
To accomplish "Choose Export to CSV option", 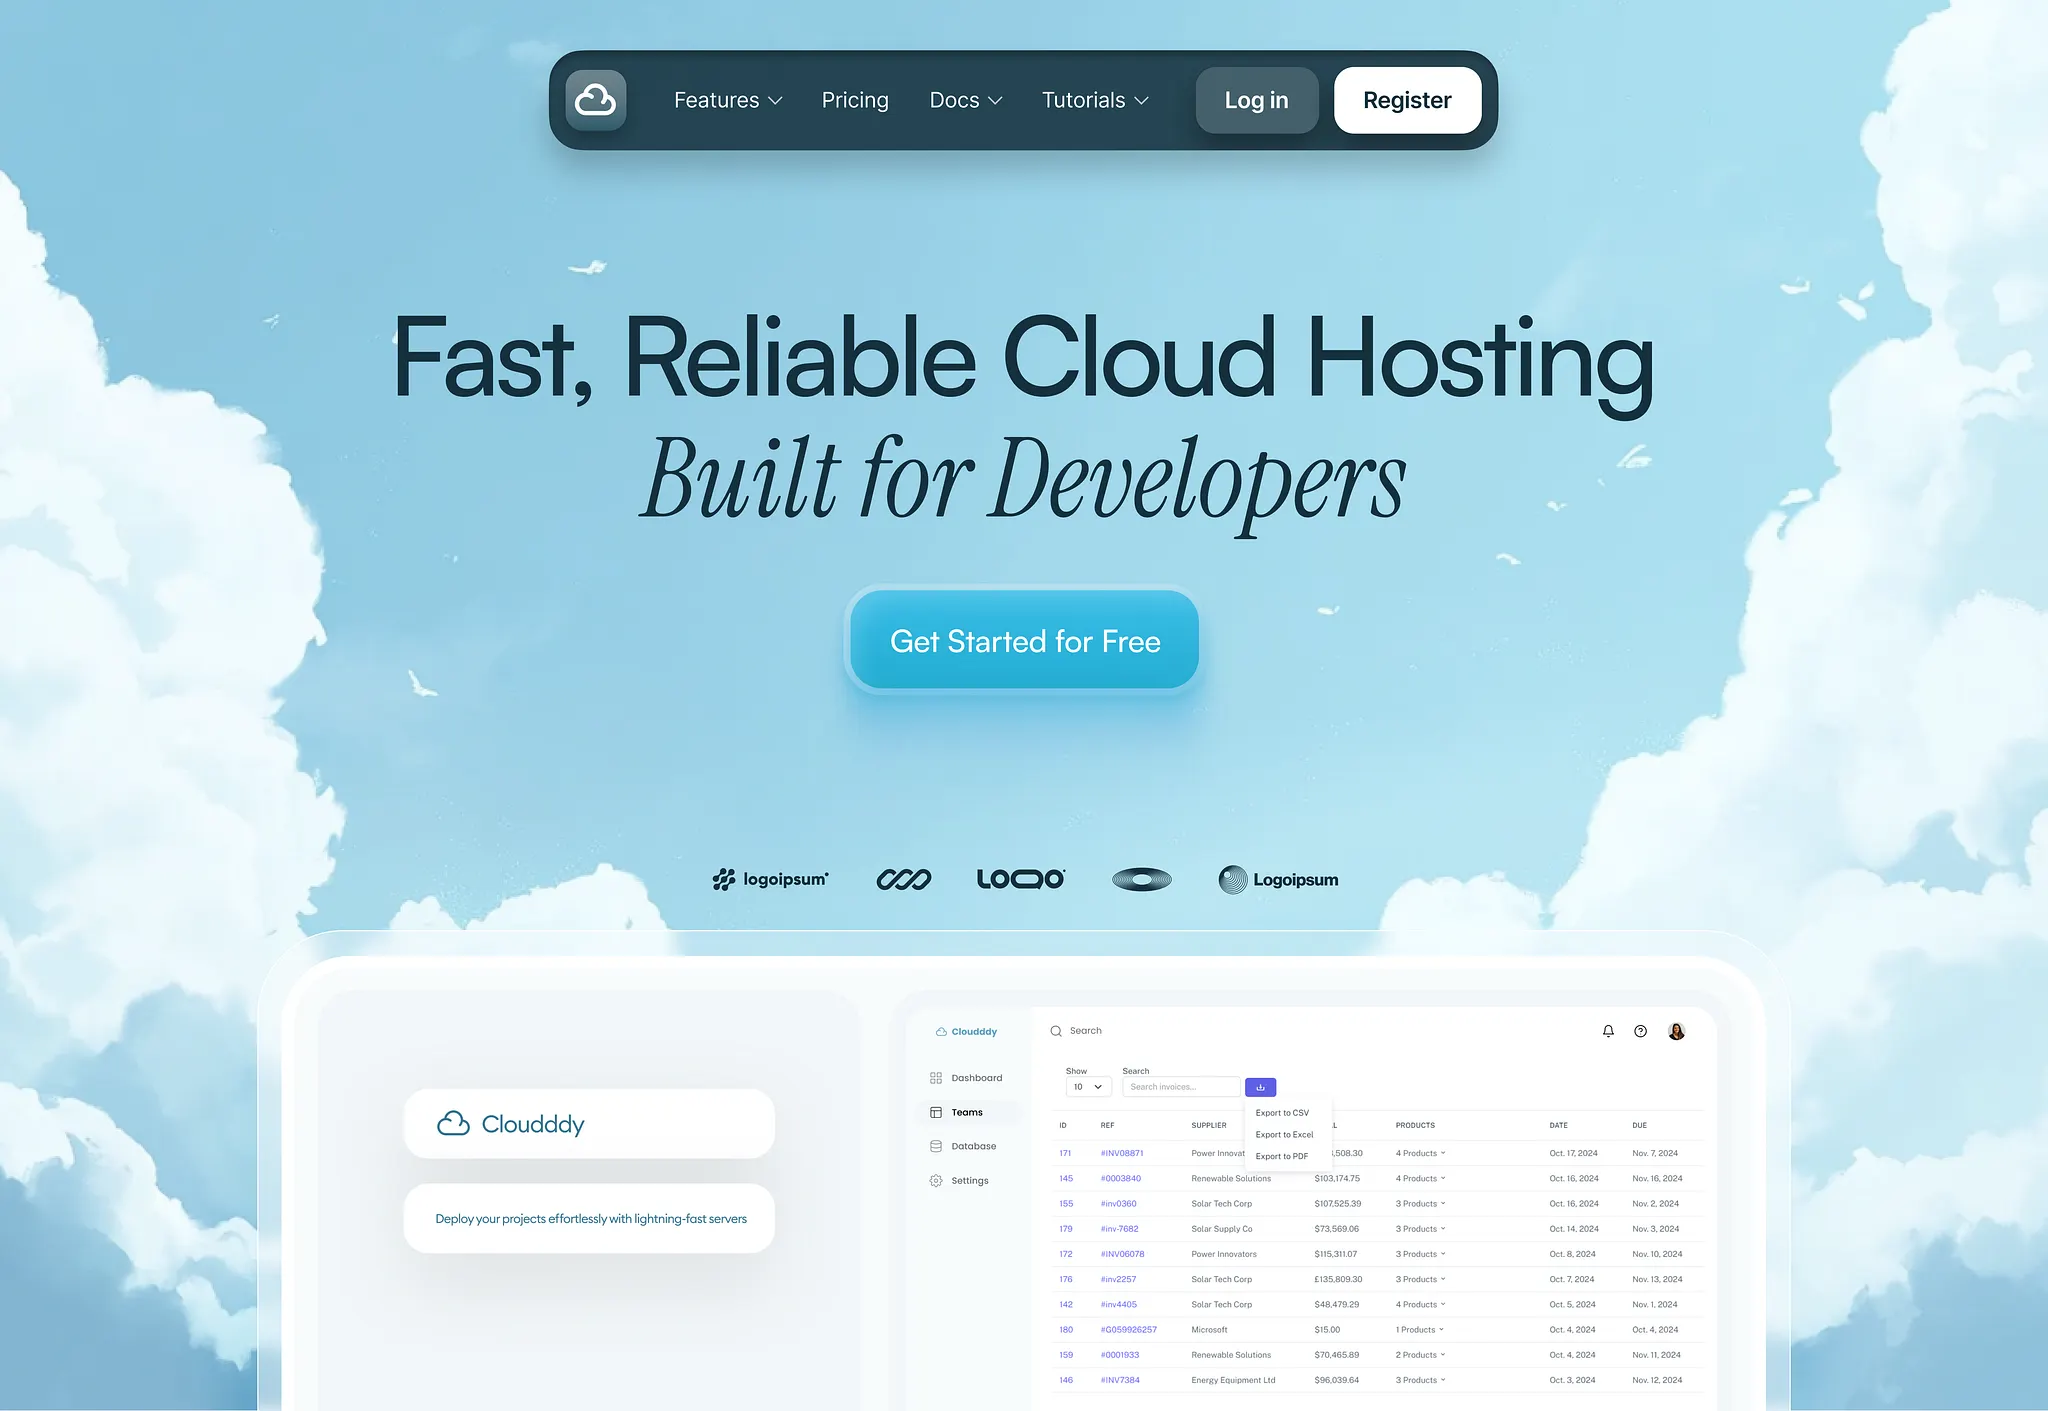I will (1282, 1113).
